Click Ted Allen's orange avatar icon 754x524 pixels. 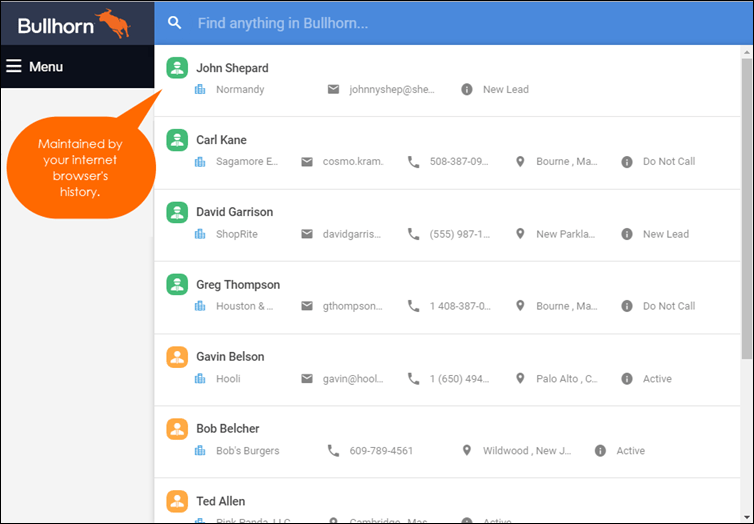coord(177,501)
